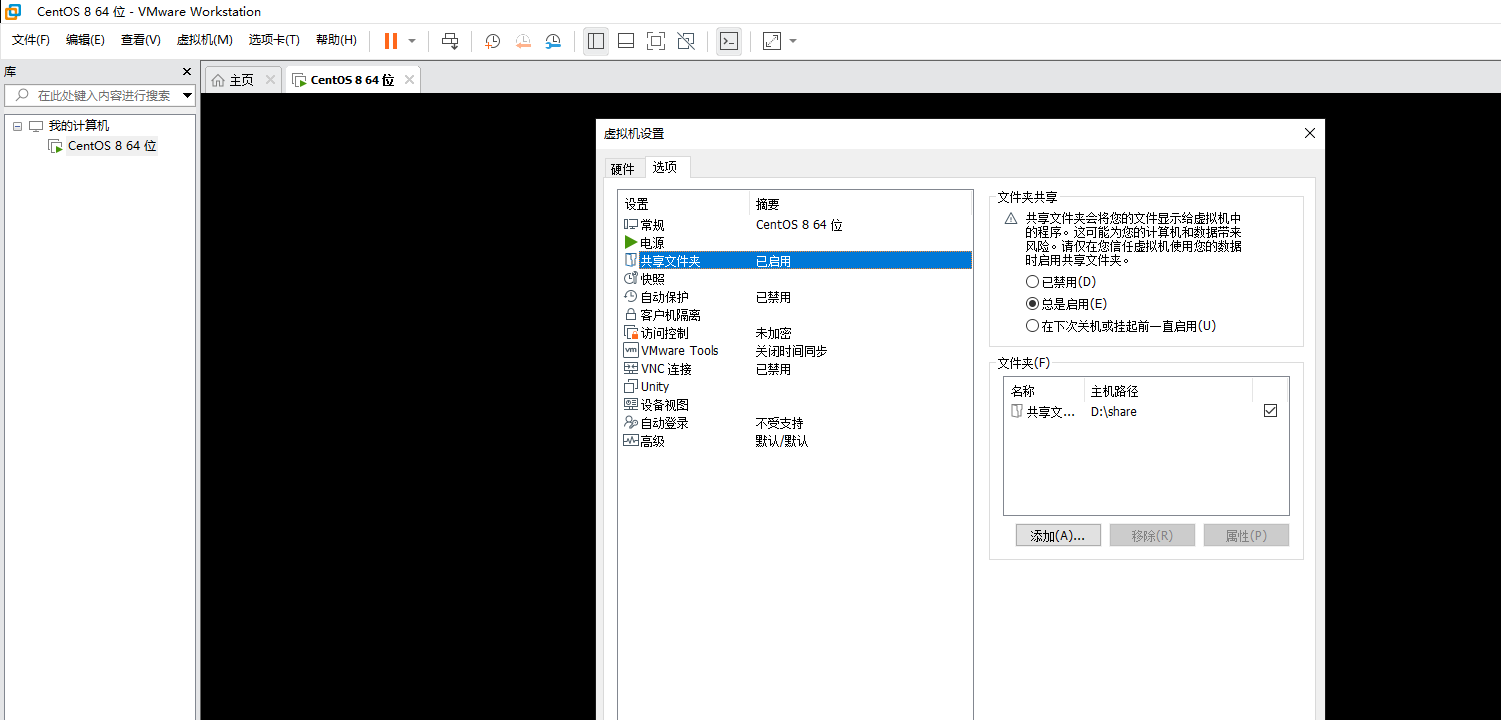The height and width of the screenshot is (720, 1501).
Task: Open the power options dropdown beside pause
Action: tap(412, 41)
